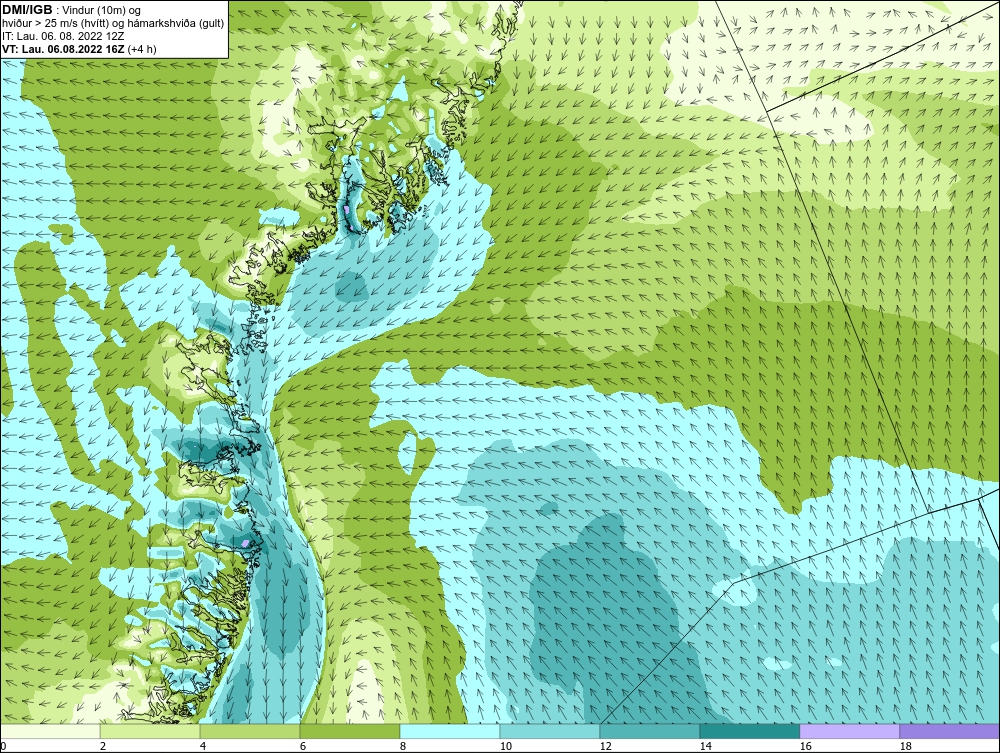Click the '14' legend scale value
This screenshot has height=753, width=1000.
tap(705, 746)
